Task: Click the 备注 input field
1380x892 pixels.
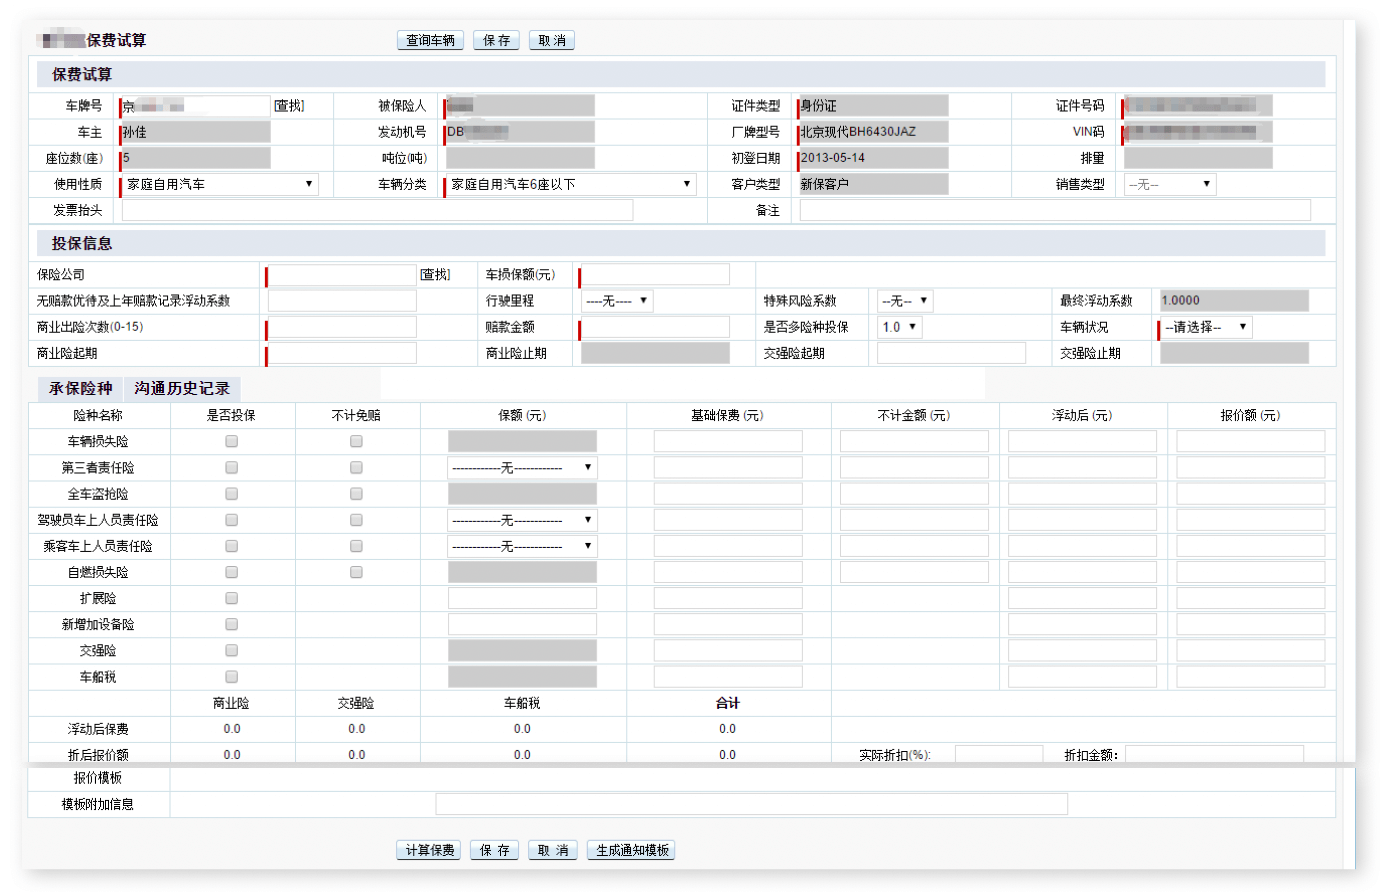Action: (x=1055, y=210)
